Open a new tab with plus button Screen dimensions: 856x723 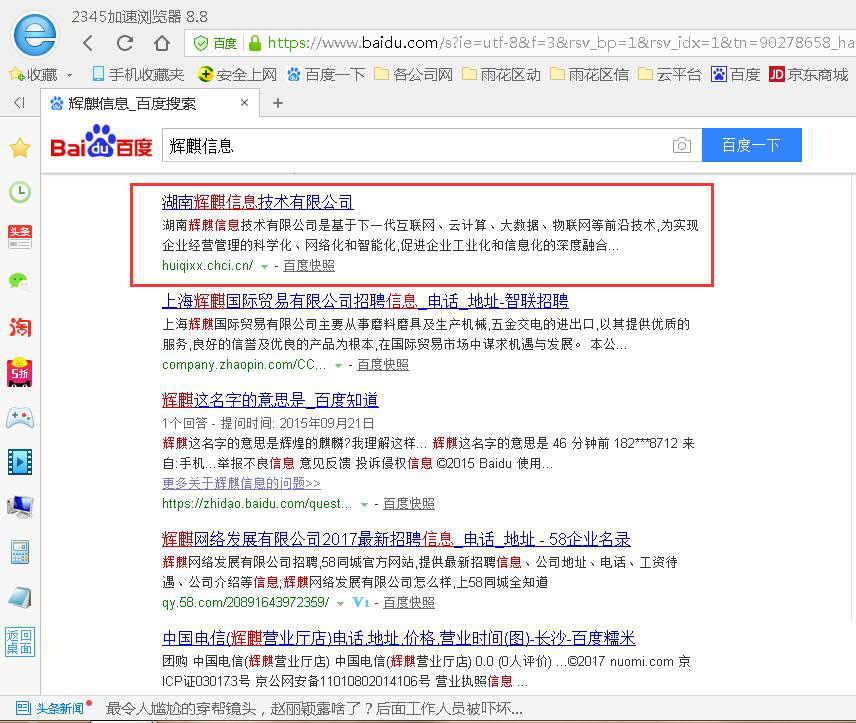(x=278, y=103)
